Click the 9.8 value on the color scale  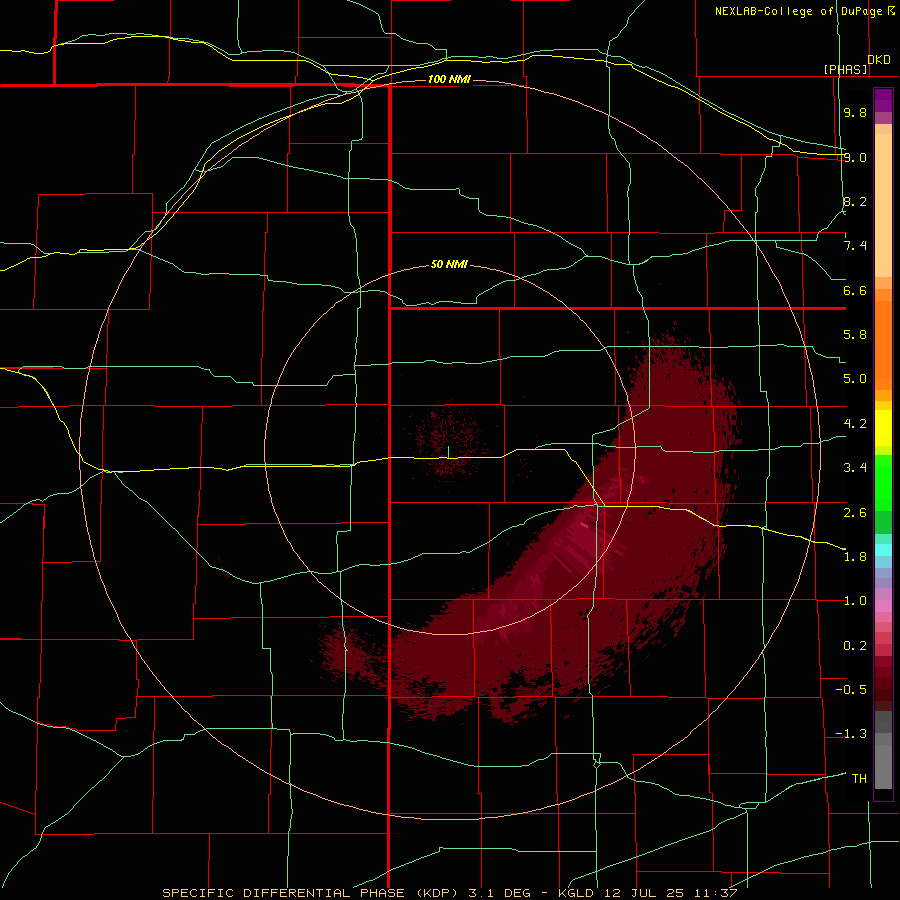855,112
